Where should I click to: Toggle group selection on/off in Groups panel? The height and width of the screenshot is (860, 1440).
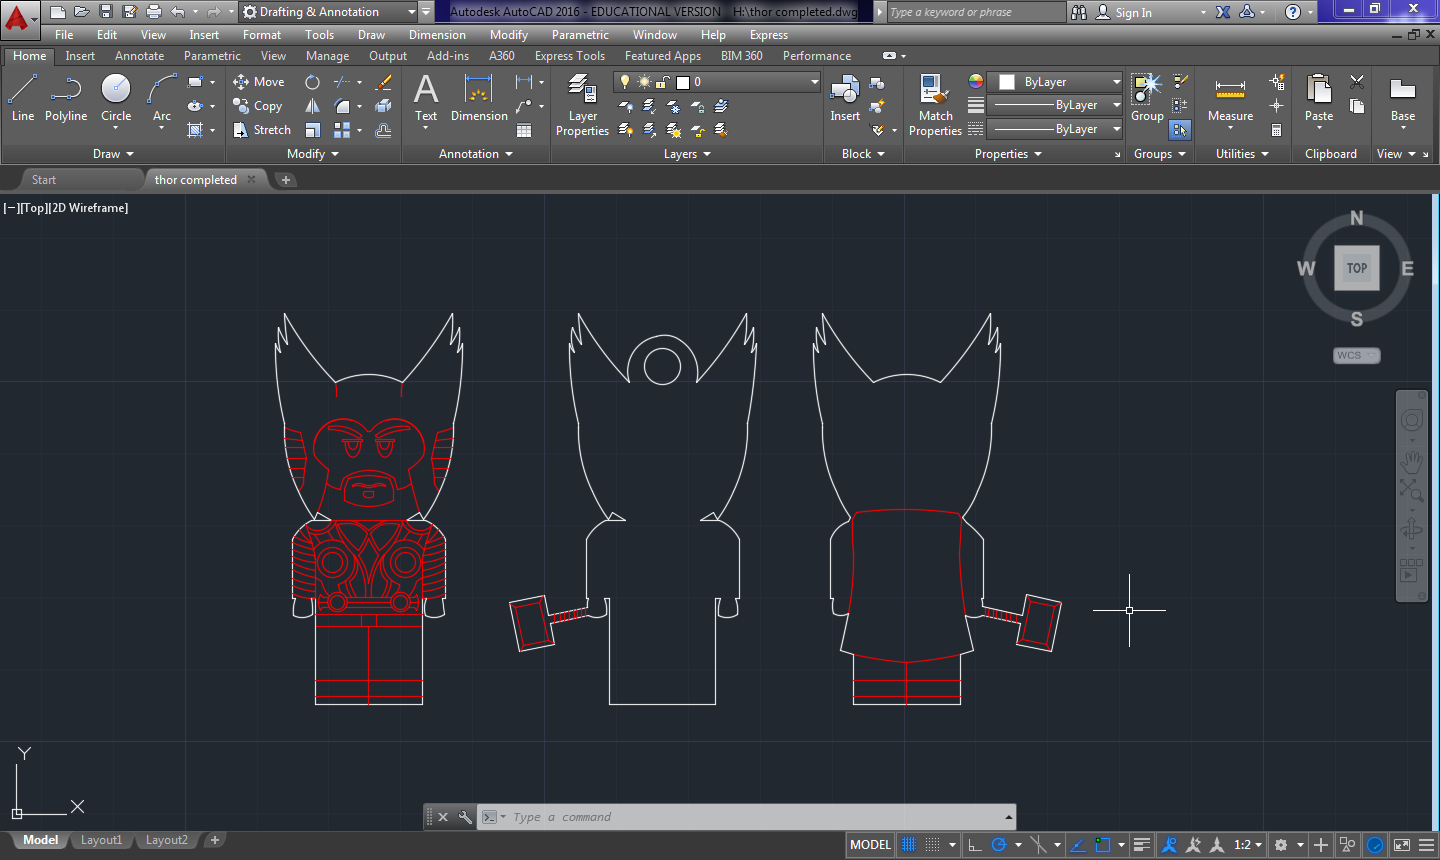tap(1180, 130)
